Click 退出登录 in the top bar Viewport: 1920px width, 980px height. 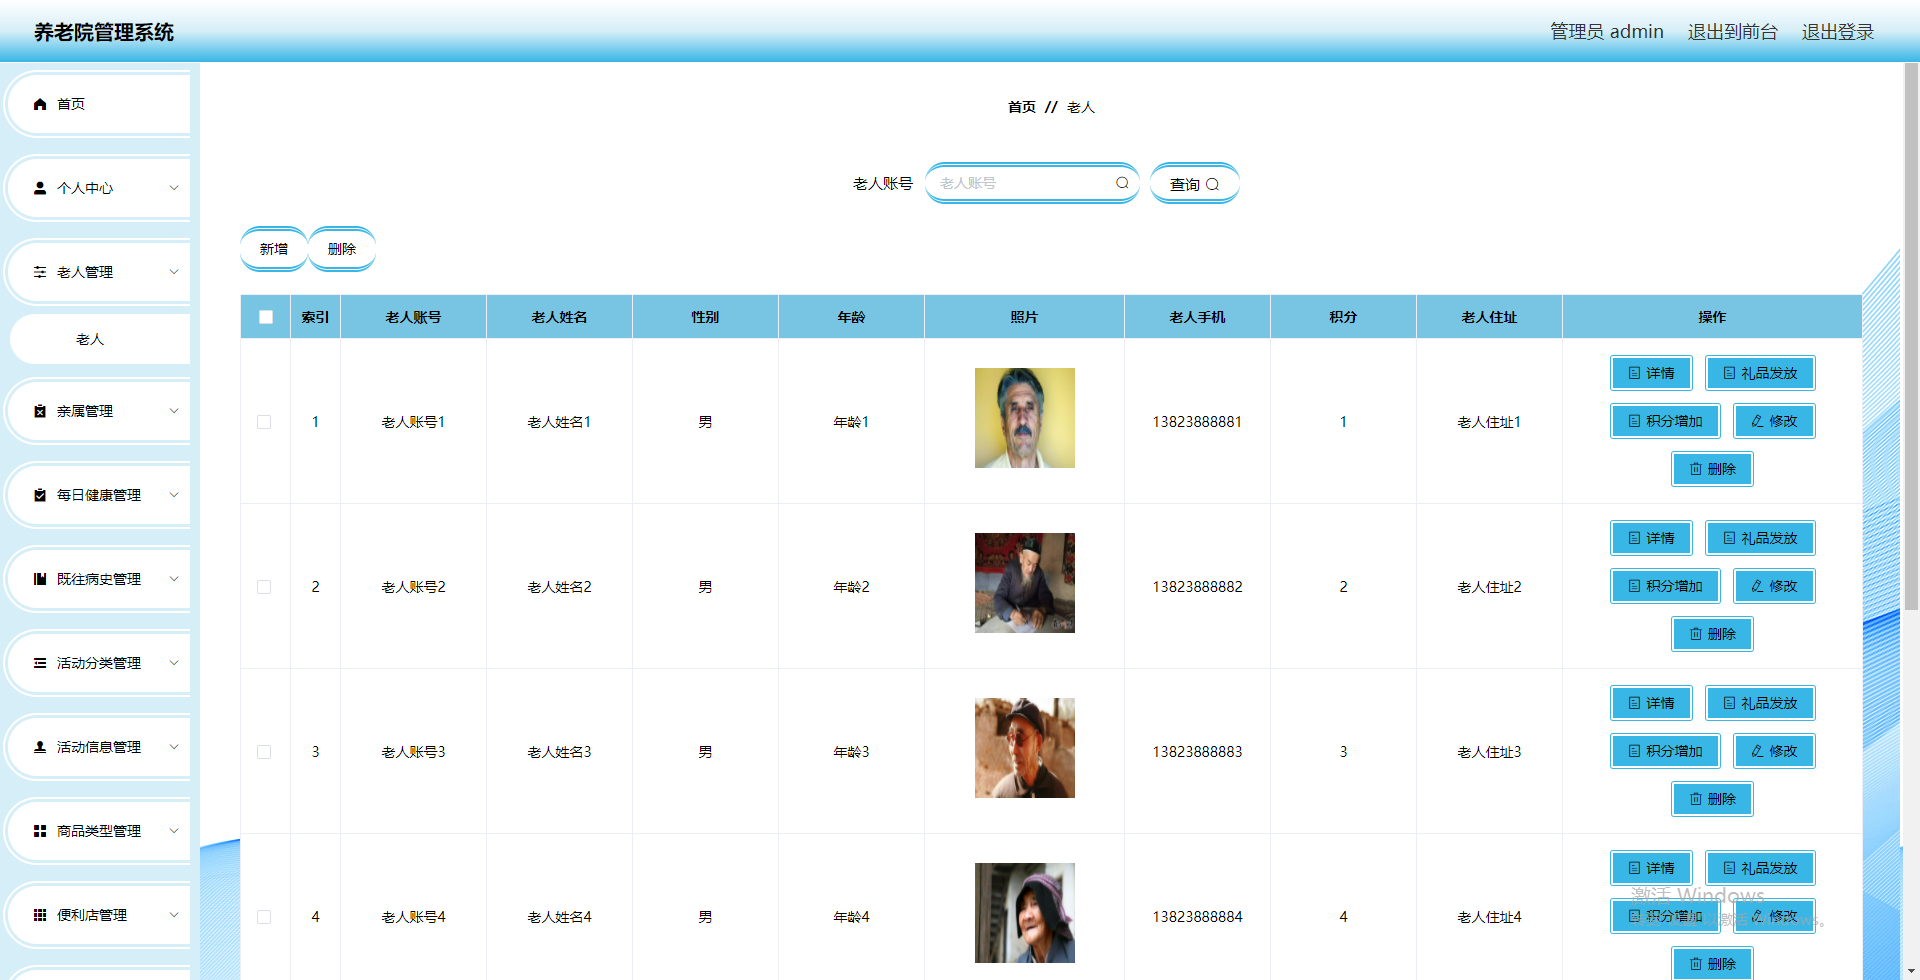[1838, 32]
